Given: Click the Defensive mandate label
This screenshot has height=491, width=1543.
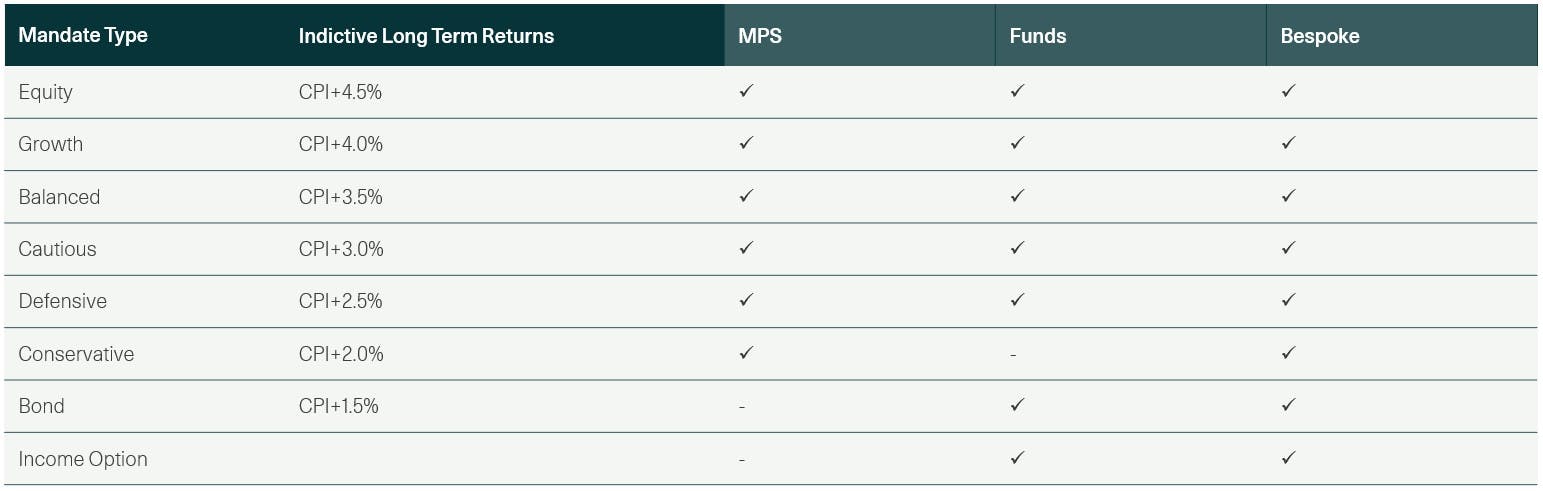Looking at the screenshot, I should [x=62, y=301].
